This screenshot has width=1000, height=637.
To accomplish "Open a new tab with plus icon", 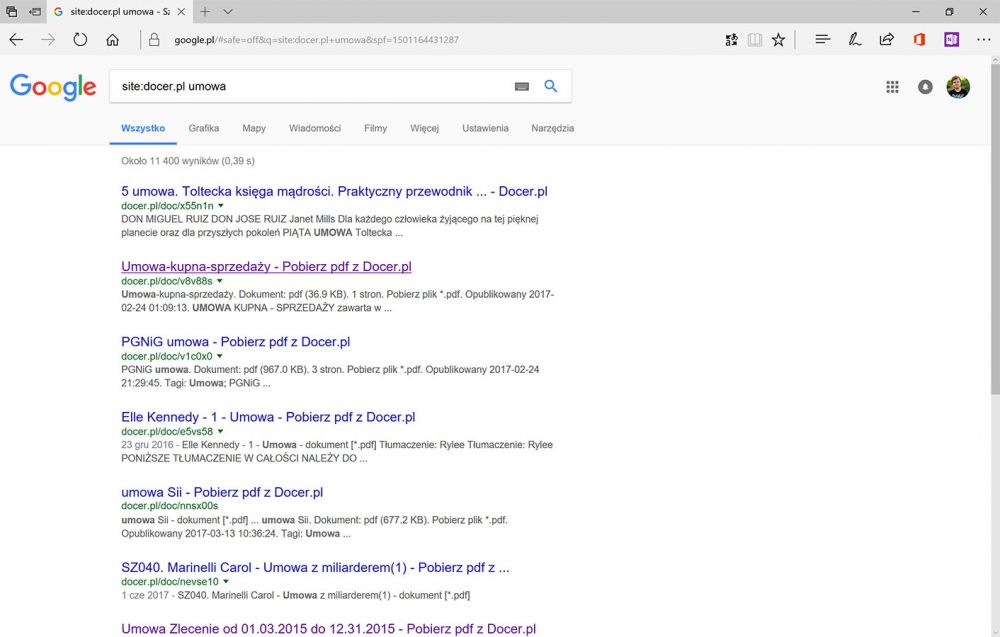I will 205,11.
